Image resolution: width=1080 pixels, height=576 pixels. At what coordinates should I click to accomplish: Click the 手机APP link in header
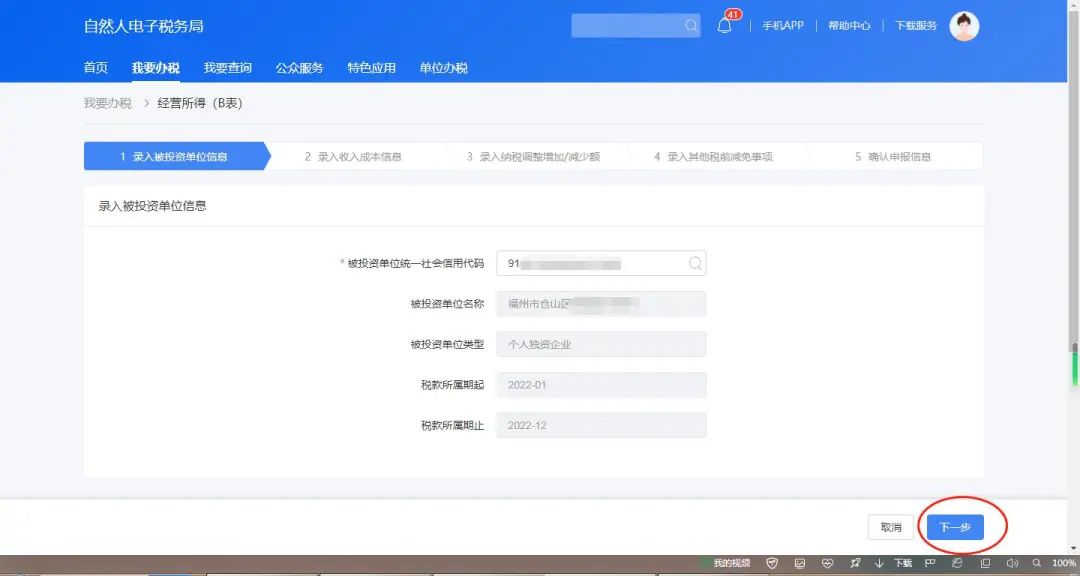pos(782,26)
